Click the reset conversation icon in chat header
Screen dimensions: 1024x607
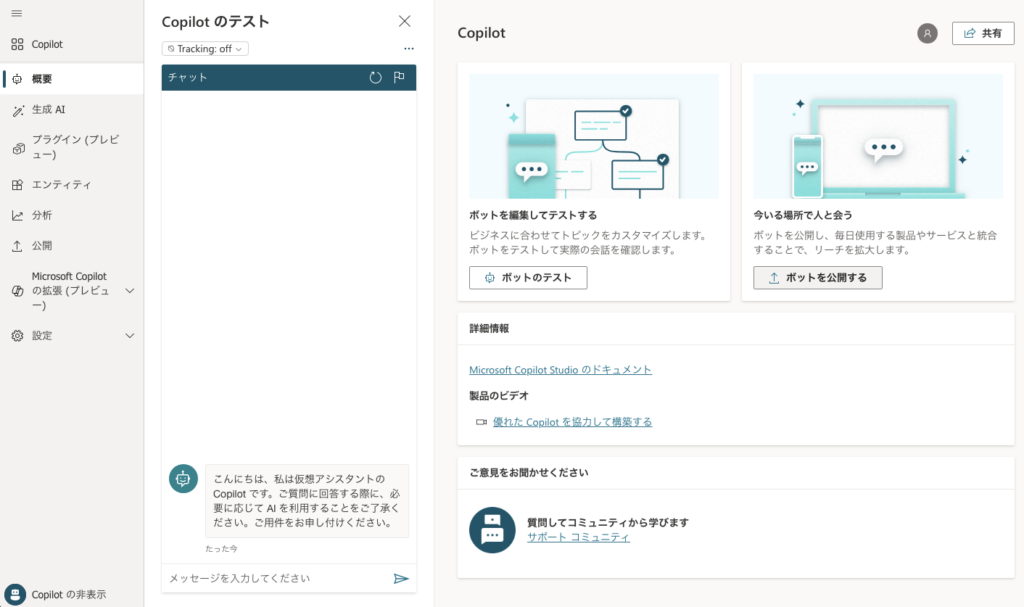(375, 78)
